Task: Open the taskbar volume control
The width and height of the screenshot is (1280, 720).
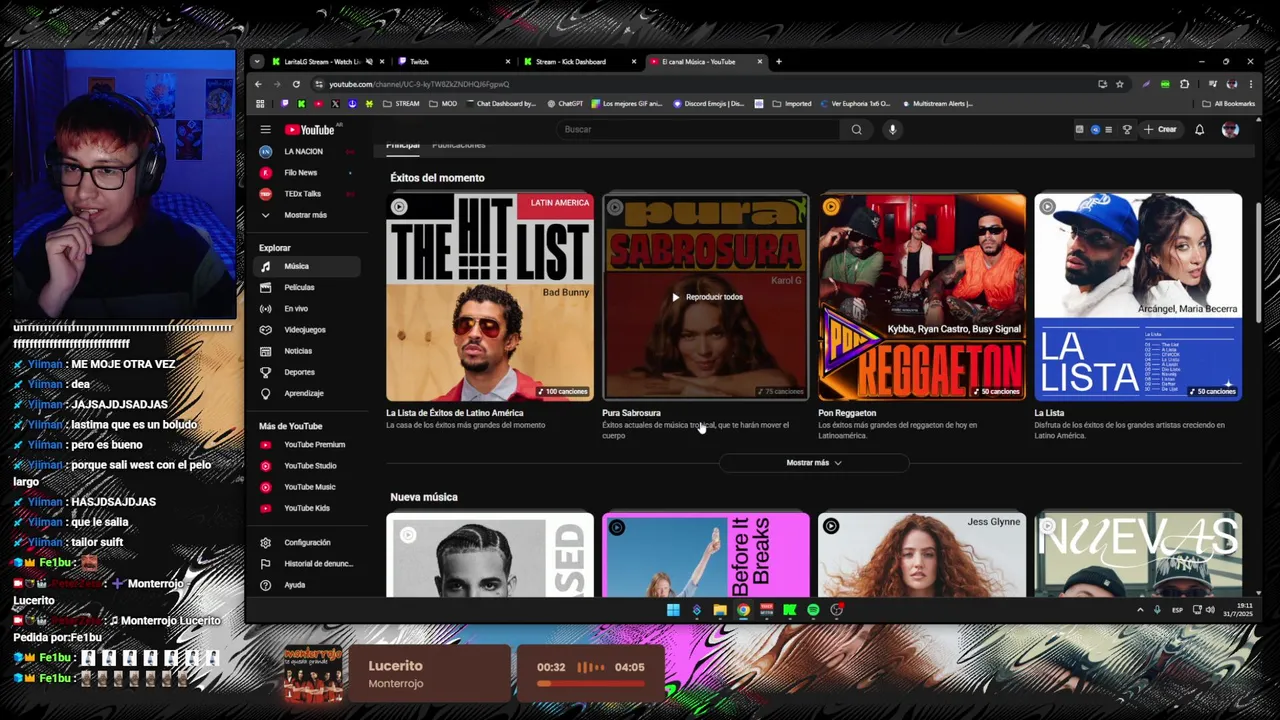Action: click(1209, 610)
